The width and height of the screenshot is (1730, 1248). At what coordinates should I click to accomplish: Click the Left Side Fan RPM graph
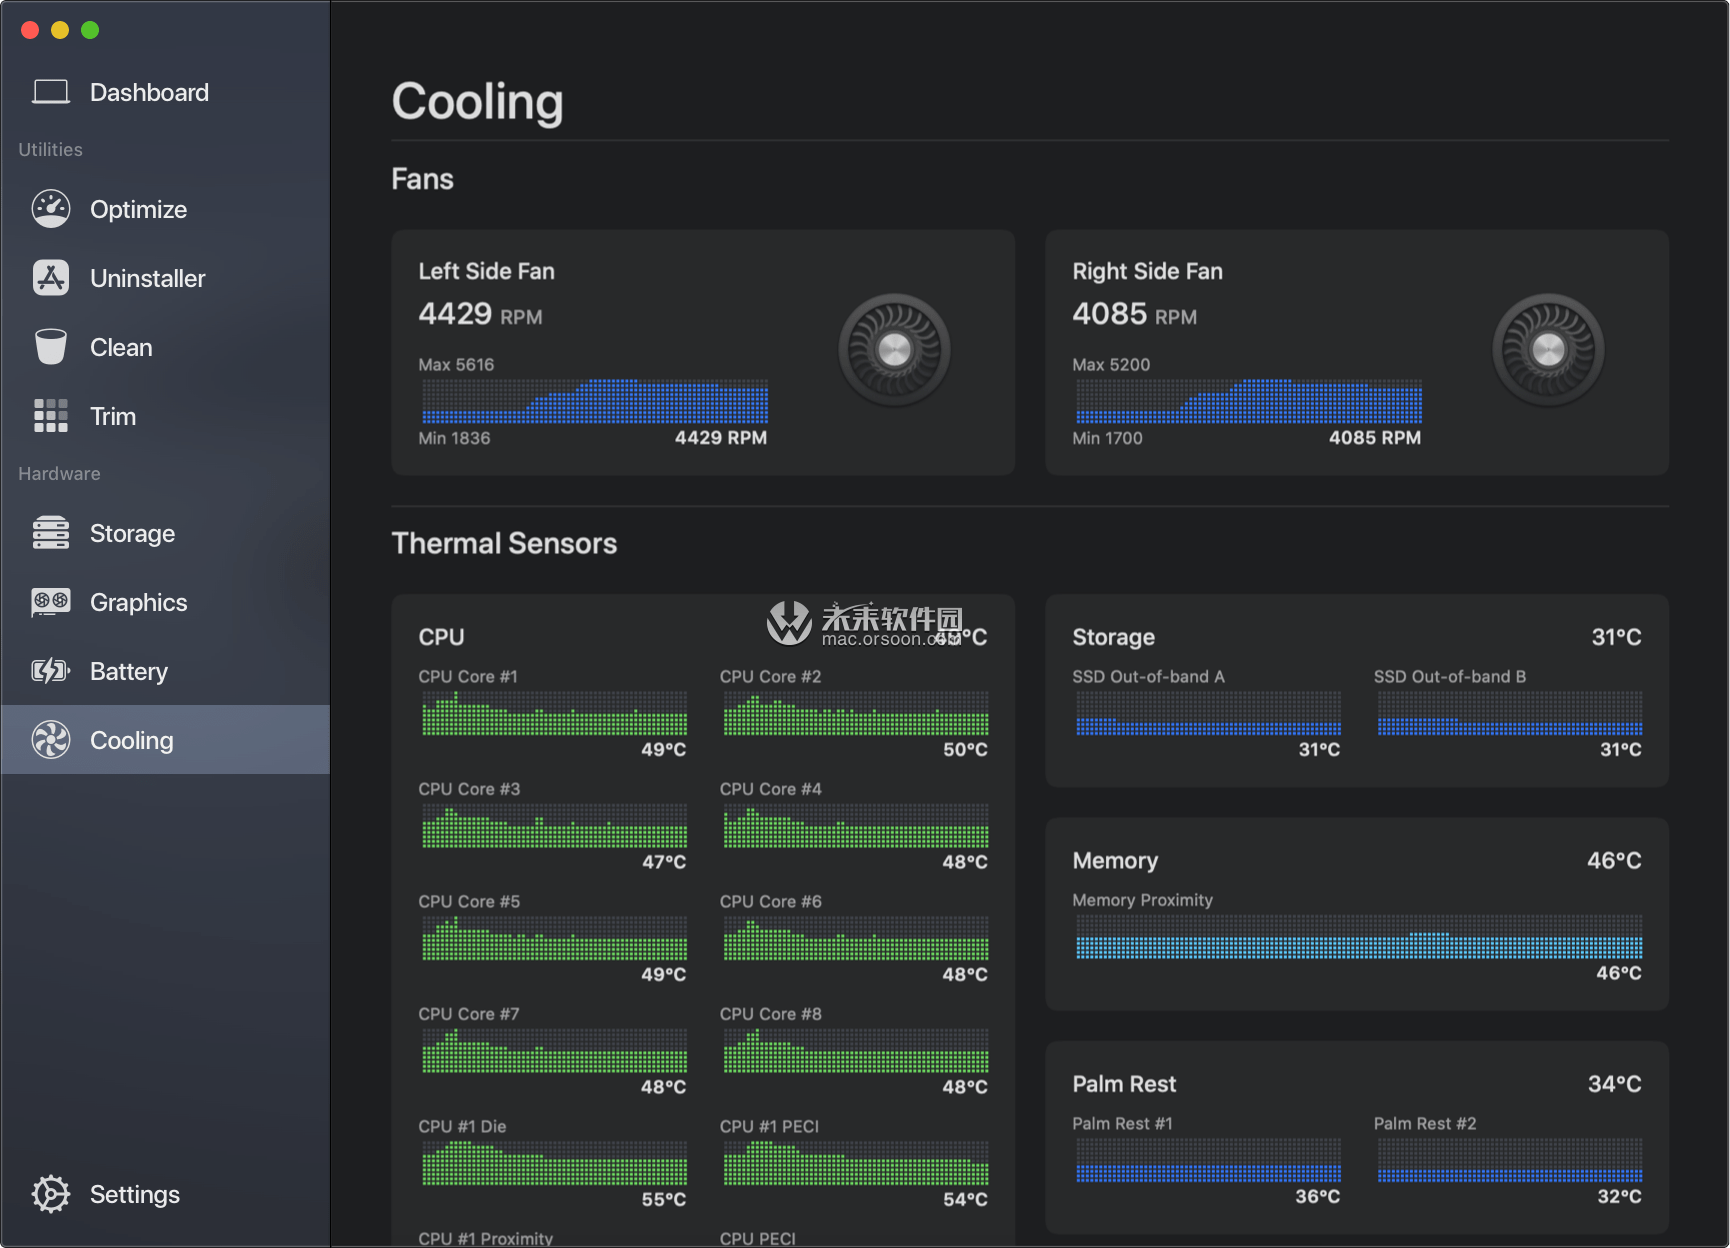[x=594, y=401]
